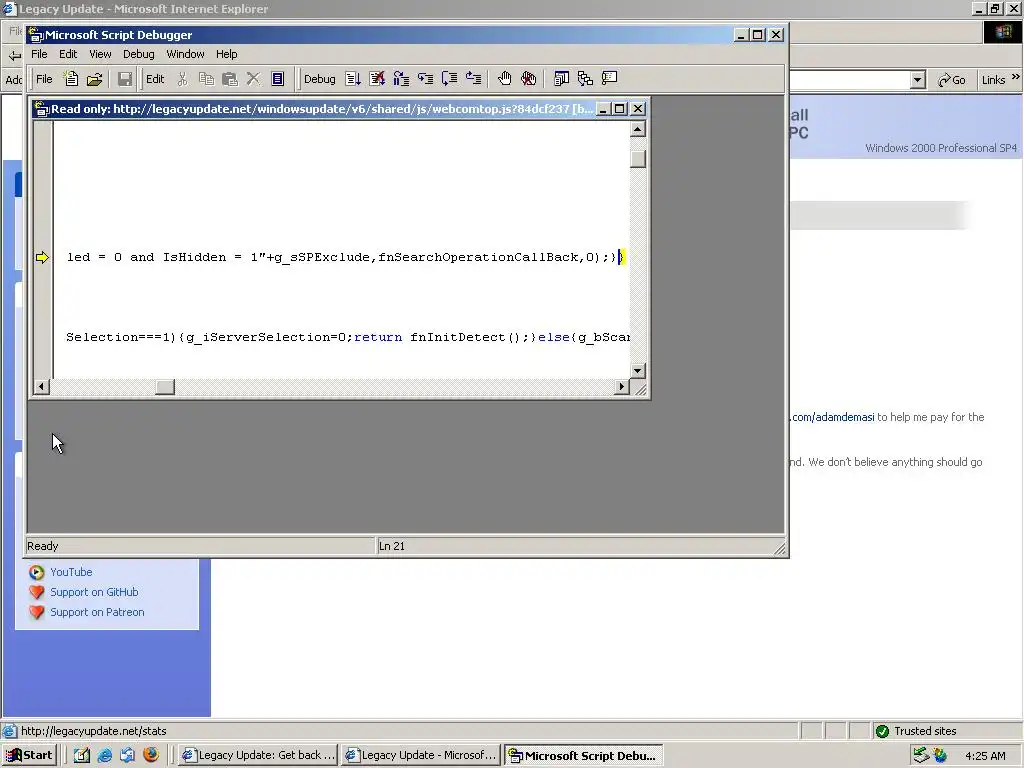Create a new file from Script Debugger toolbar

(x=71, y=79)
